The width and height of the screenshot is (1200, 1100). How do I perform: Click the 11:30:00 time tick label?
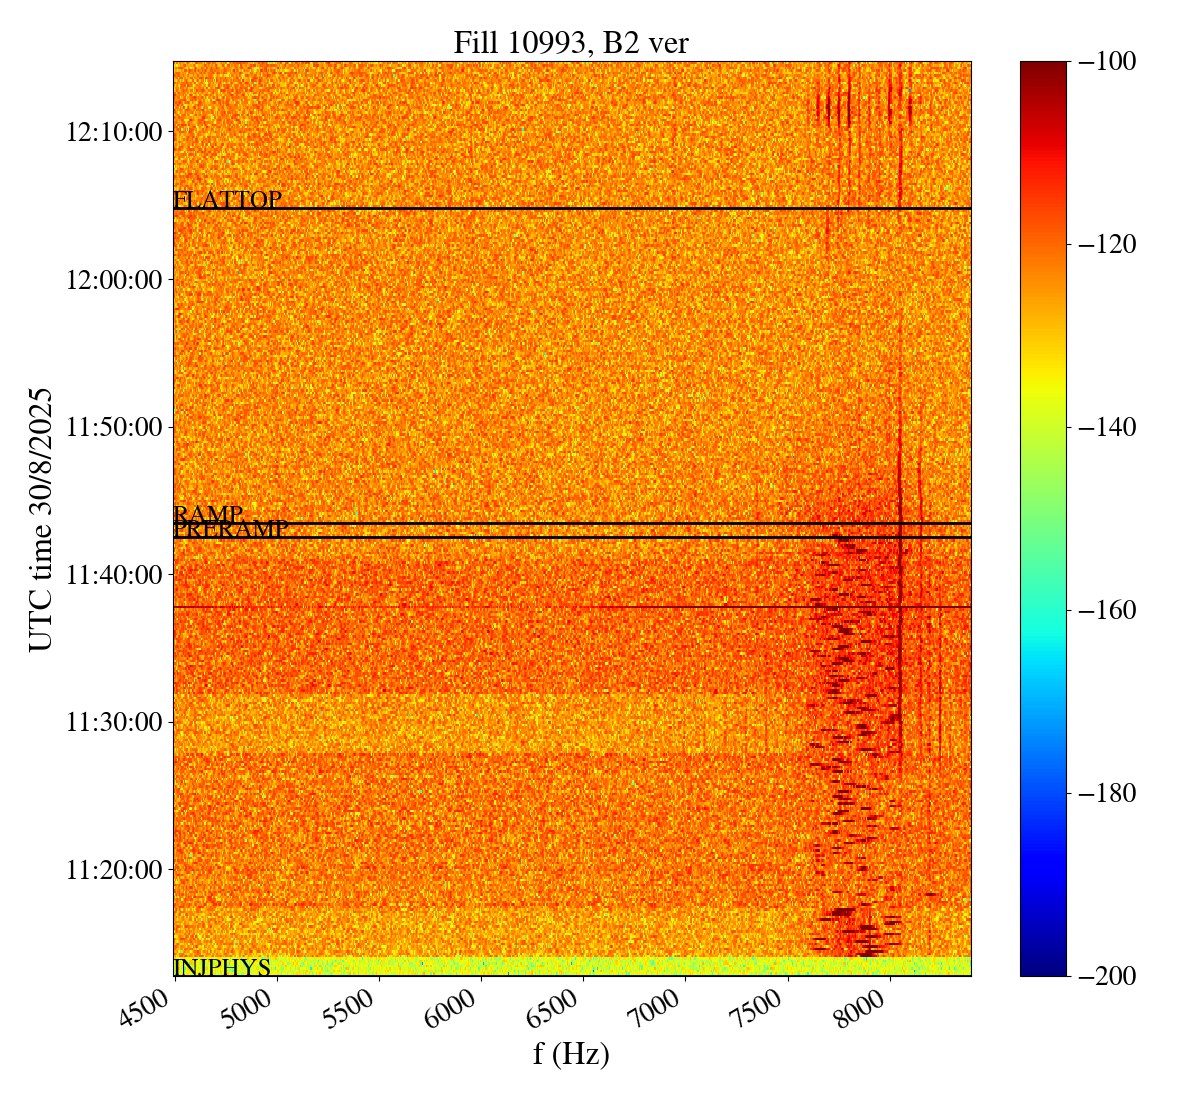[113, 722]
